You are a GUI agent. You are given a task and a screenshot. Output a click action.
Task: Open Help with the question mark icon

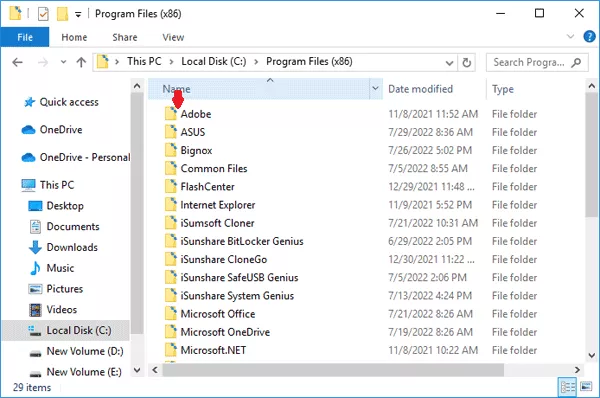click(589, 37)
